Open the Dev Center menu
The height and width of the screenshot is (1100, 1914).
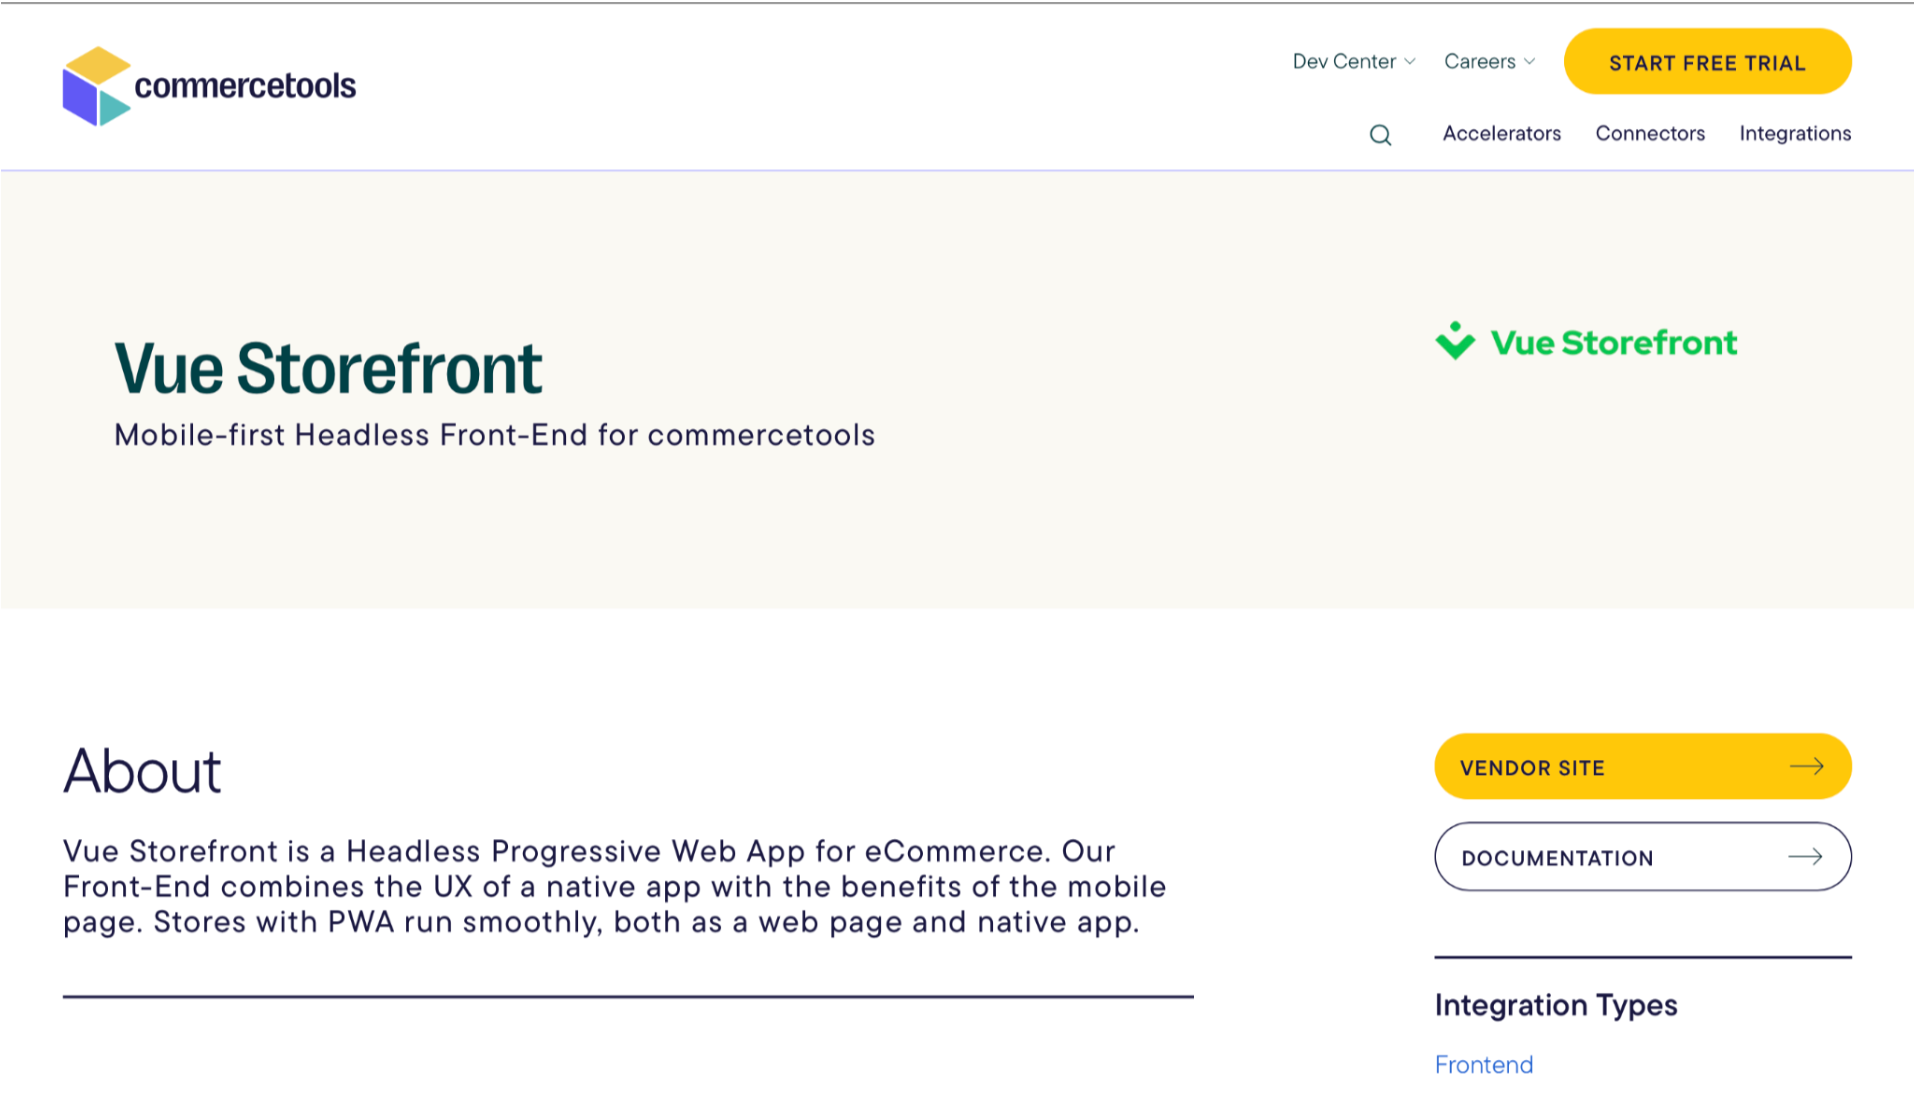tap(1344, 62)
